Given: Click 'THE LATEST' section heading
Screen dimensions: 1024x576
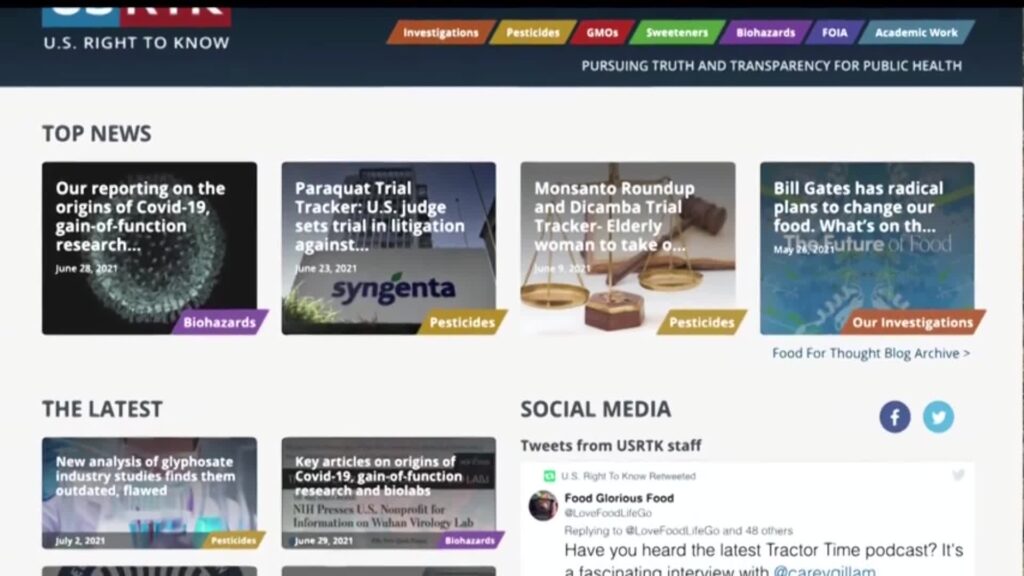Looking at the screenshot, I should 103,409.
